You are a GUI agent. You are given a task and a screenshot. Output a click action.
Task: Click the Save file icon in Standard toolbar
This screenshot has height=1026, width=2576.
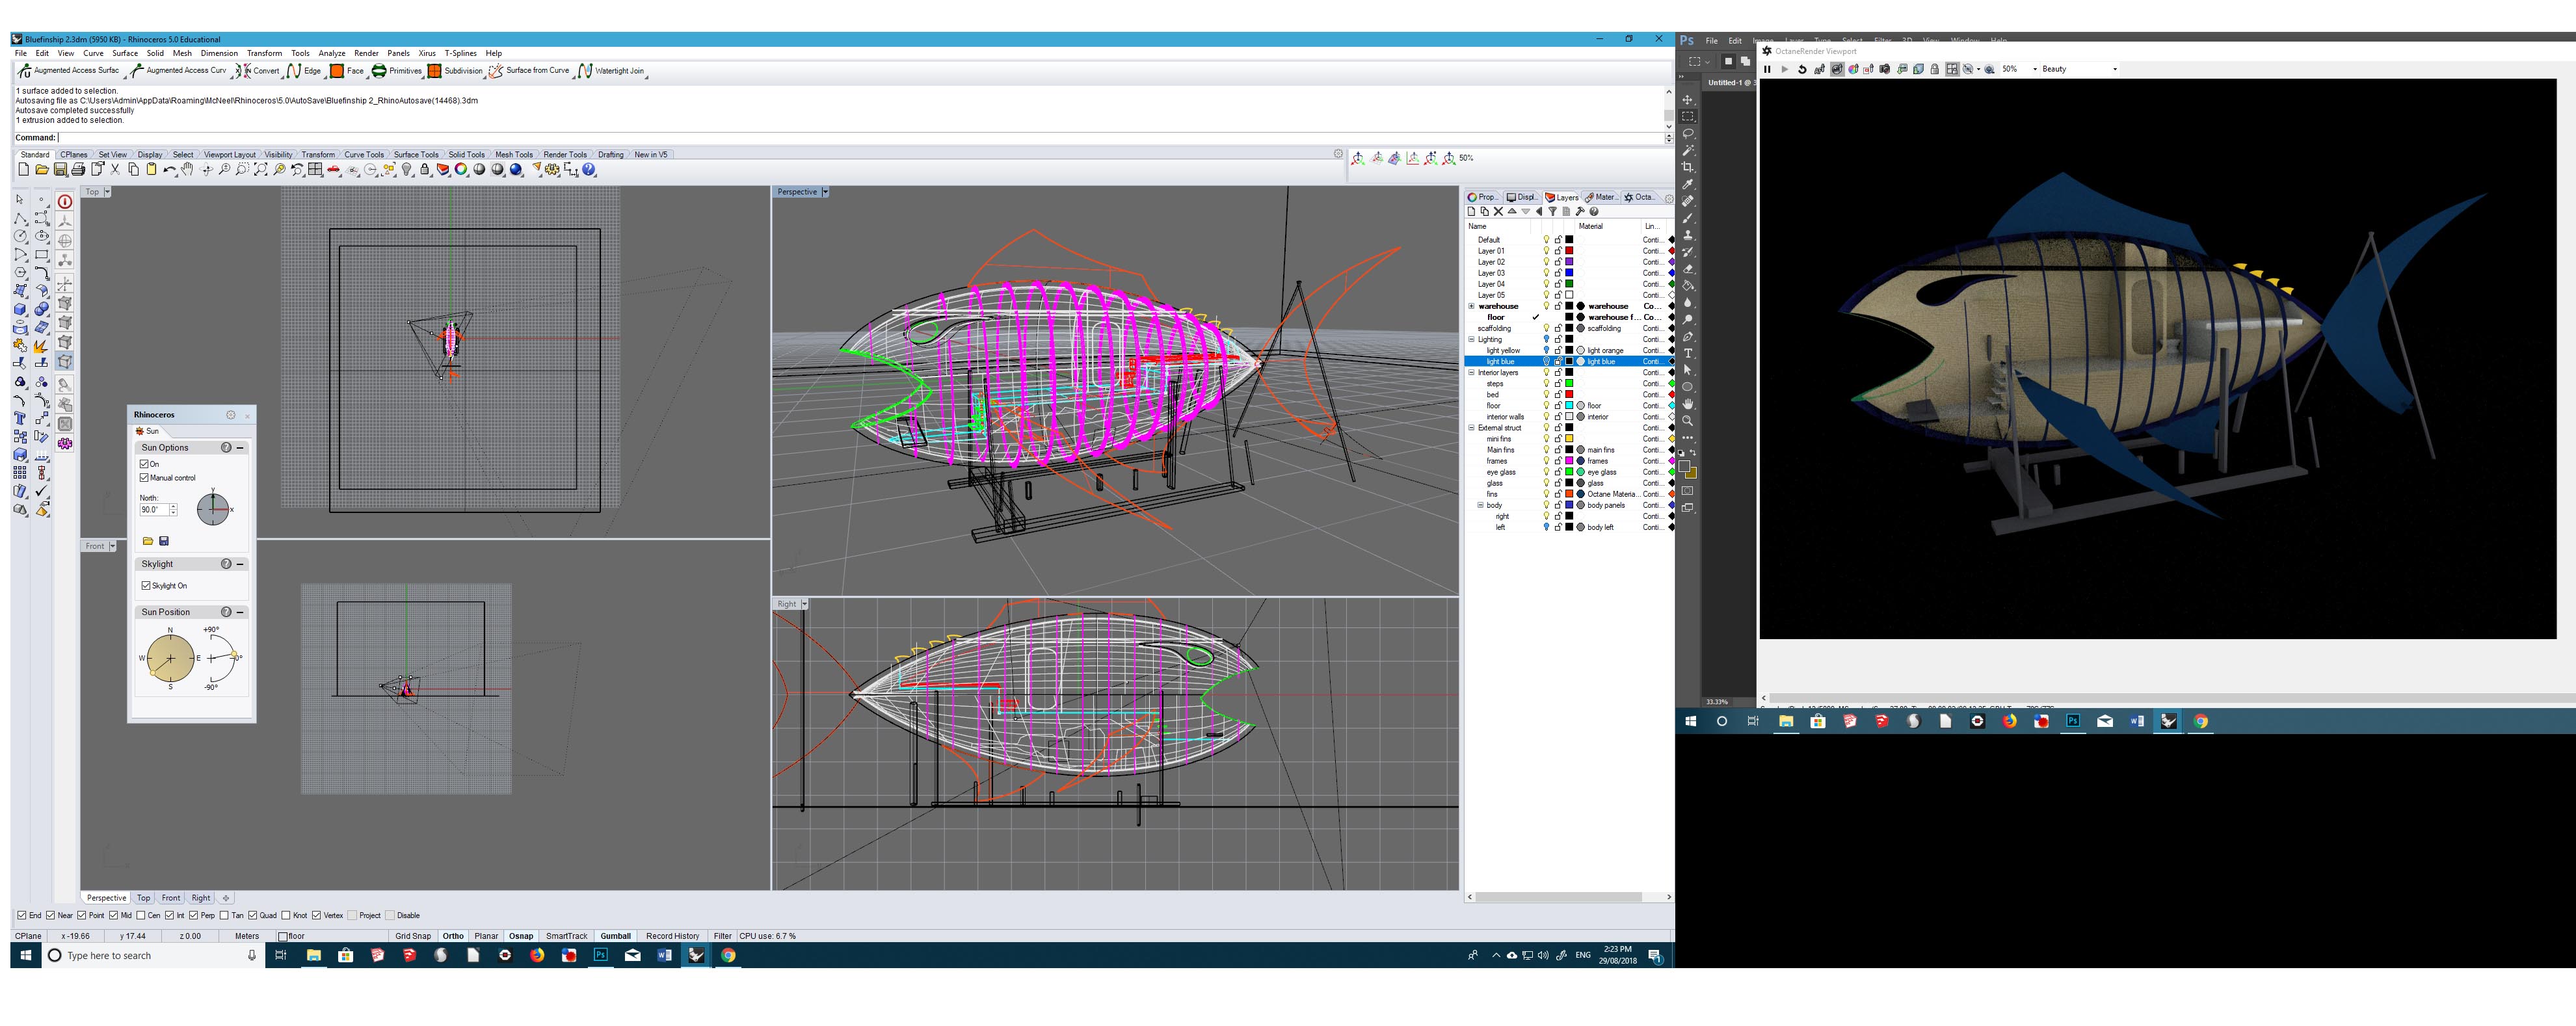(60, 170)
